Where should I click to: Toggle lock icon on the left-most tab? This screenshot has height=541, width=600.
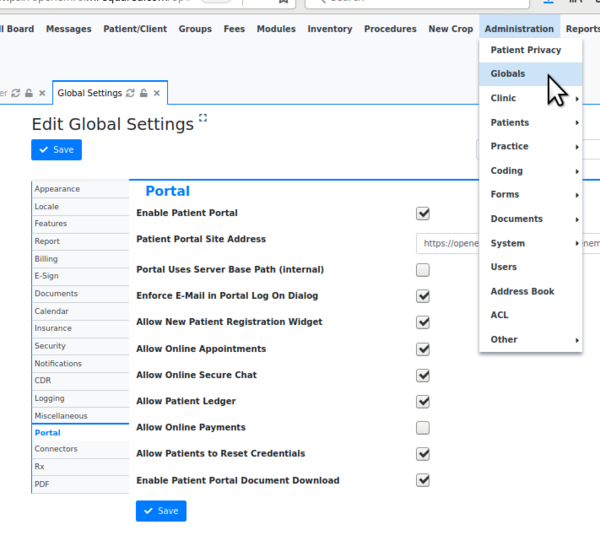tap(29, 93)
